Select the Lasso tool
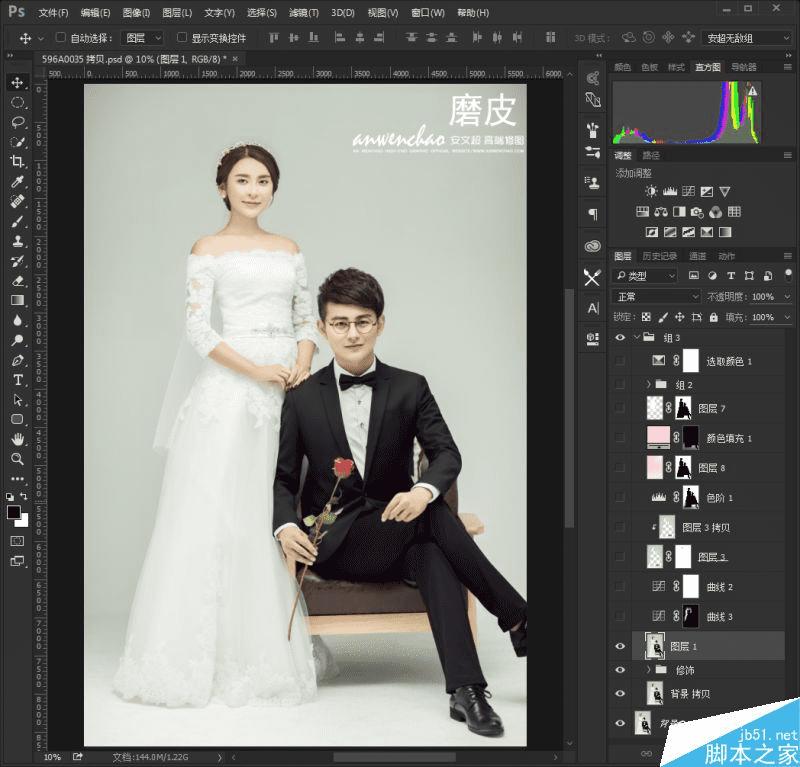This screenshot has height=767, width=800. click(17, 122)
